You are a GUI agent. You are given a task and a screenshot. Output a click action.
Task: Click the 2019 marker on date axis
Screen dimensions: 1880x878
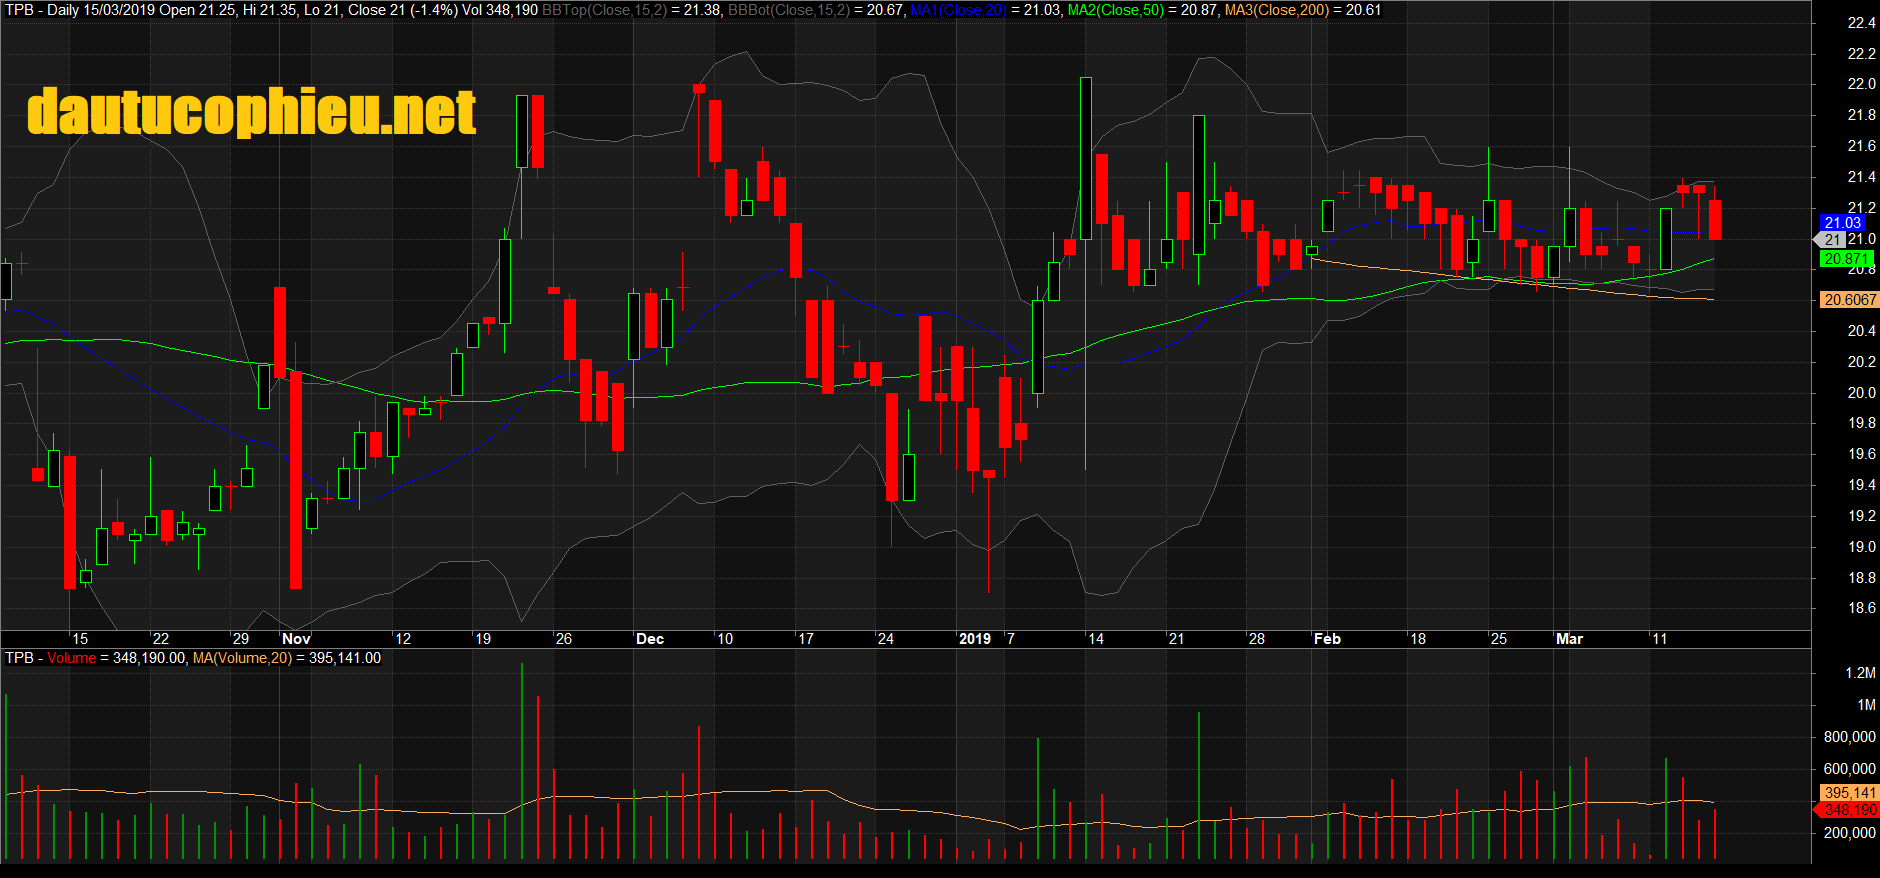(974, 639)
